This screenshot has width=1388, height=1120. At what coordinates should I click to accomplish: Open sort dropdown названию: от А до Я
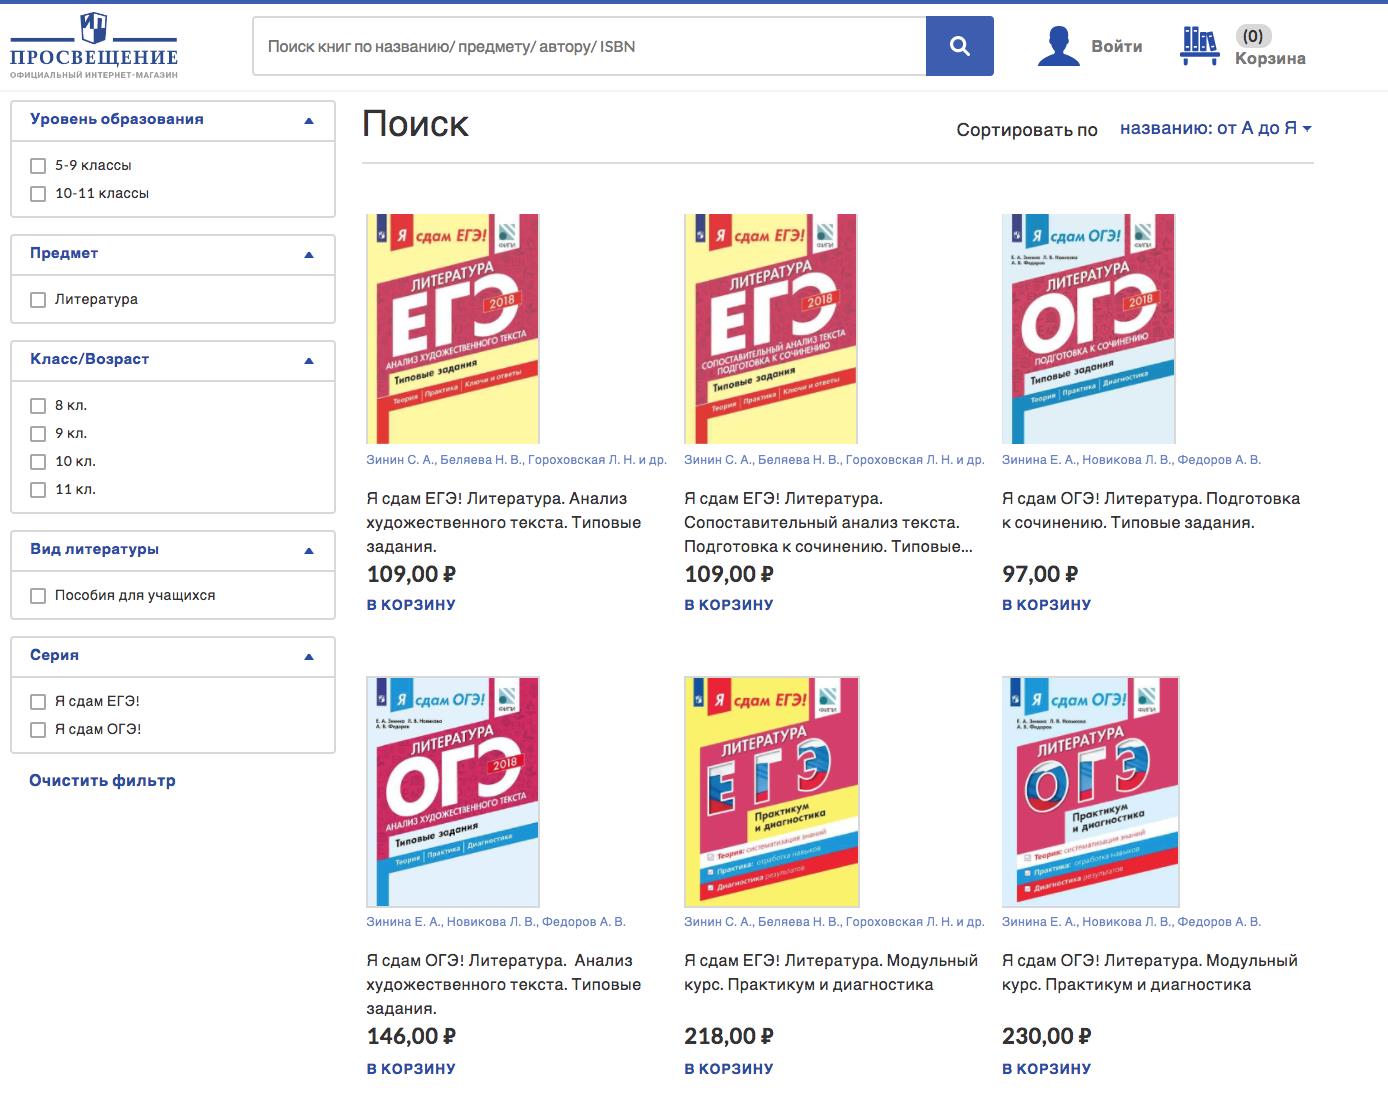point(1215,128)
